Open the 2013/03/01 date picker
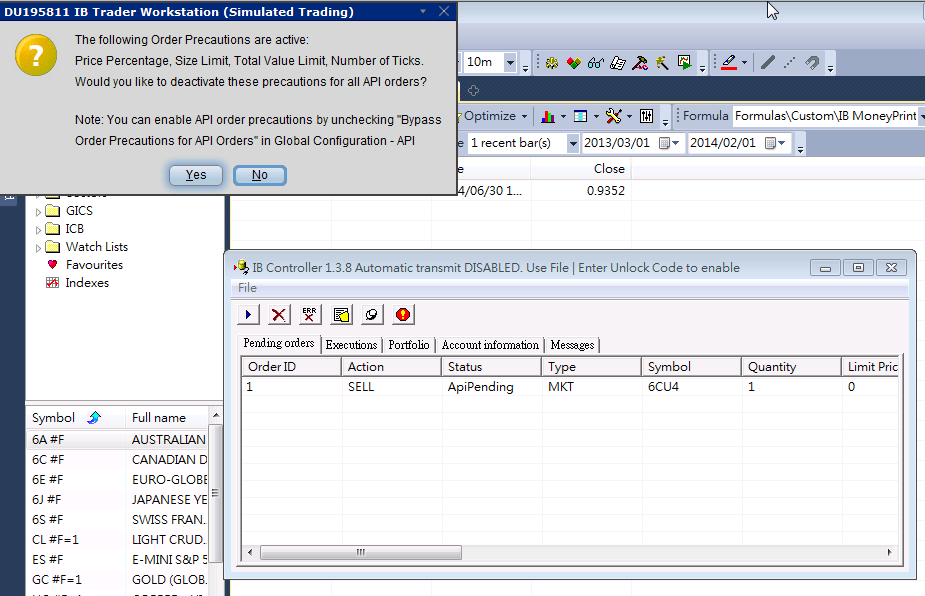 coord(669,143)
